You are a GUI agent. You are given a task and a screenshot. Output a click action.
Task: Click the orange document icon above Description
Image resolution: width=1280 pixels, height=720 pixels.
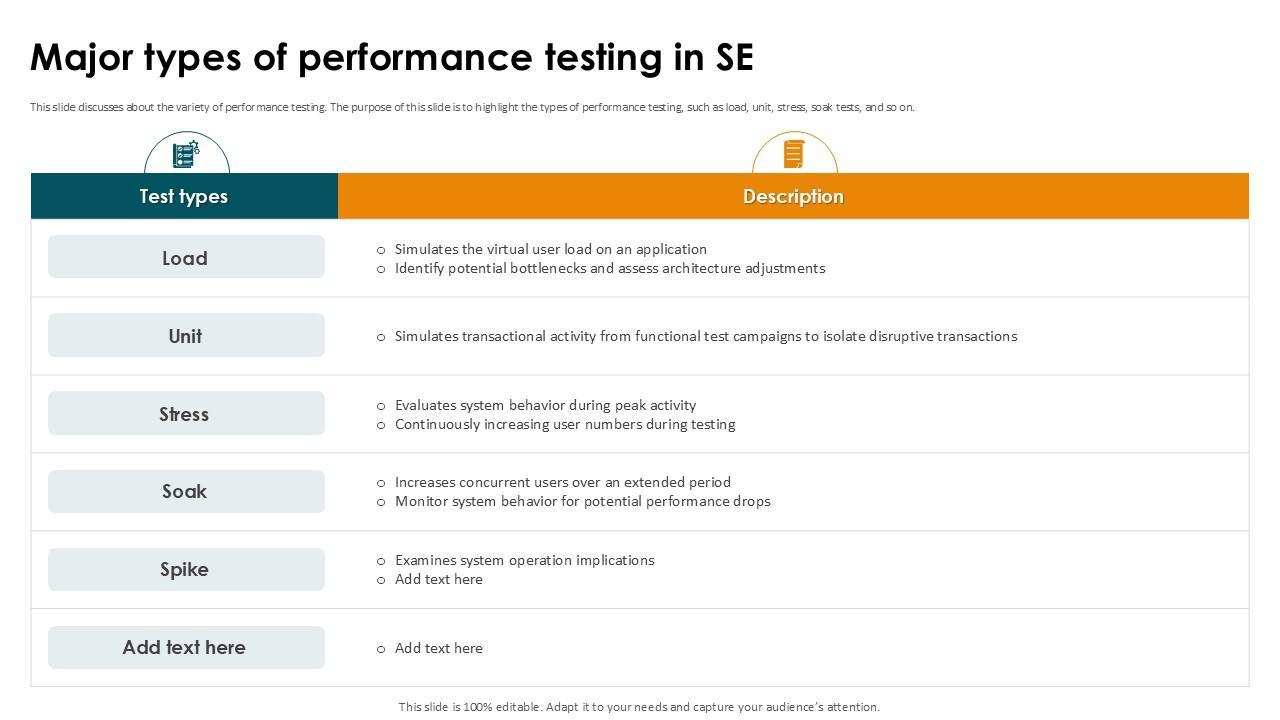(794, 155)
